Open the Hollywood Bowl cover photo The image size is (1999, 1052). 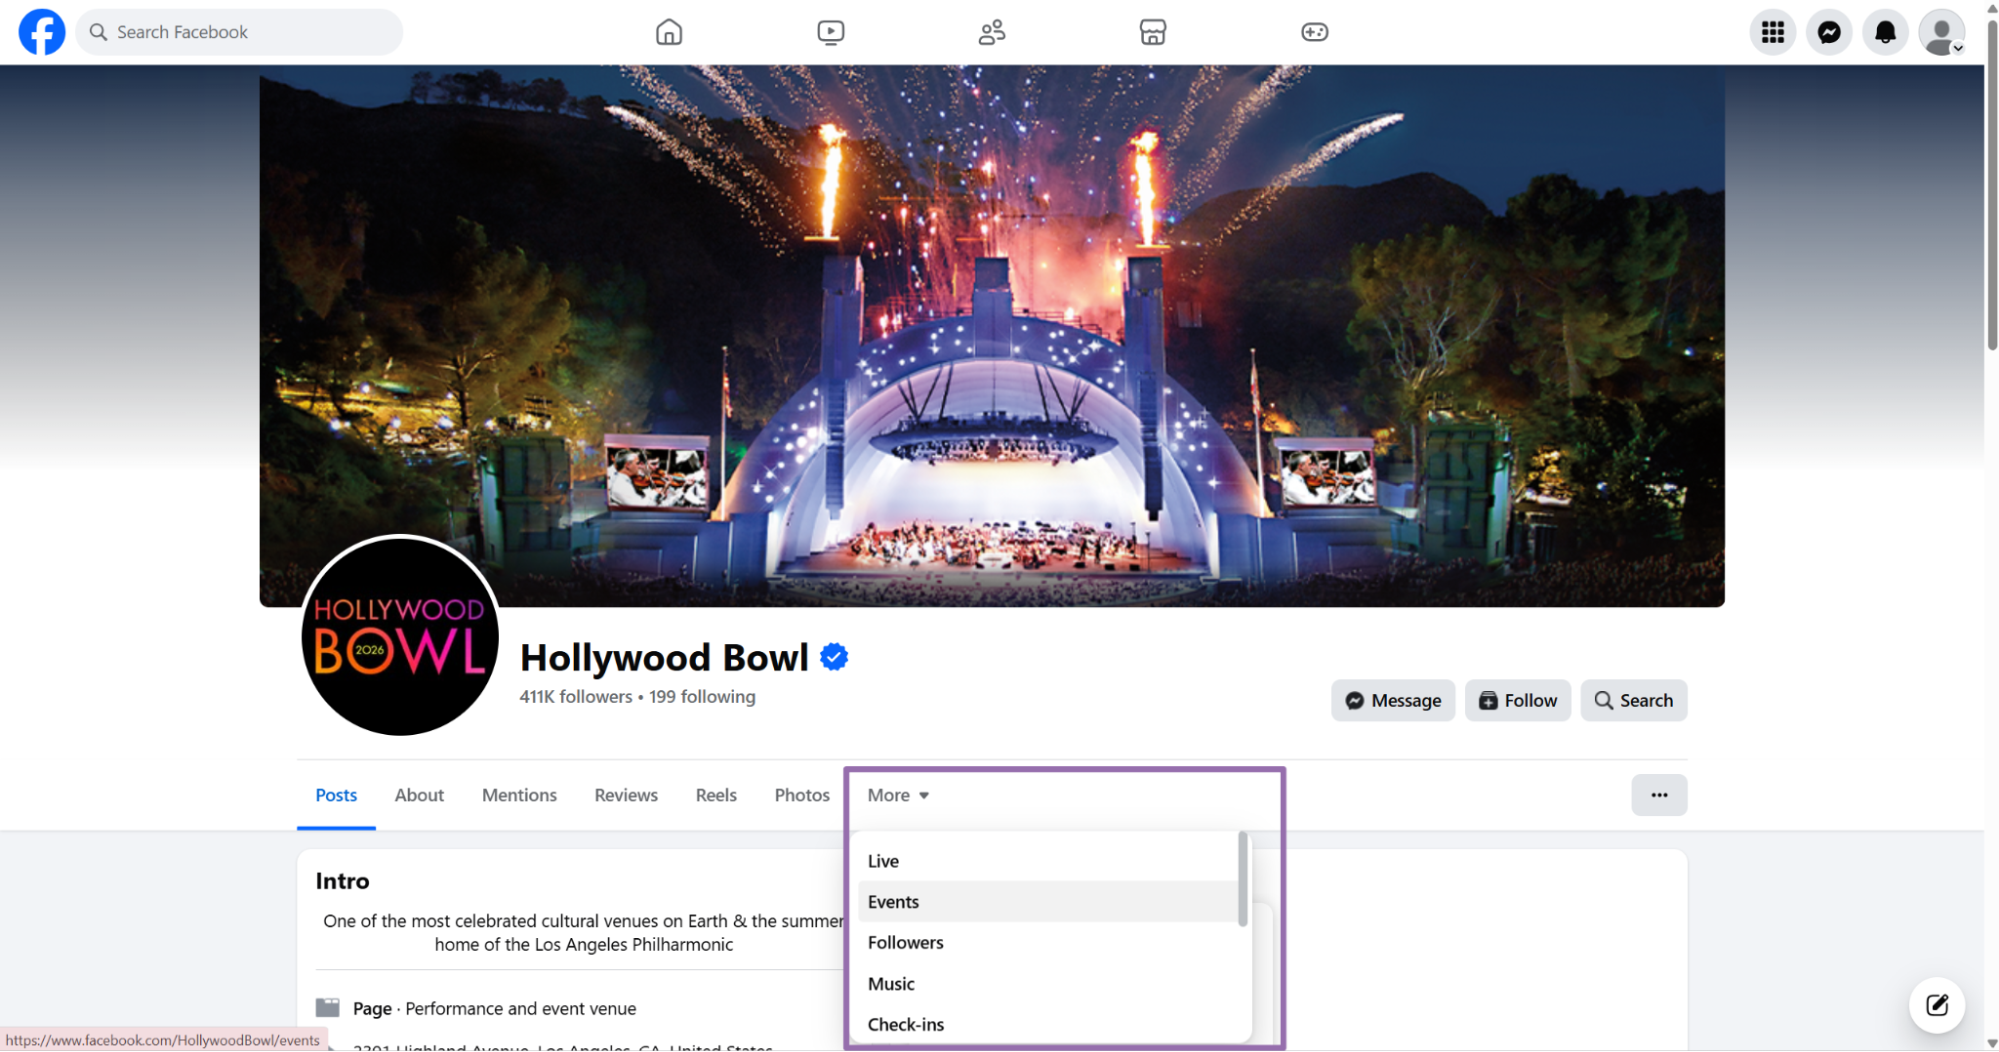[x=991, y=336]
